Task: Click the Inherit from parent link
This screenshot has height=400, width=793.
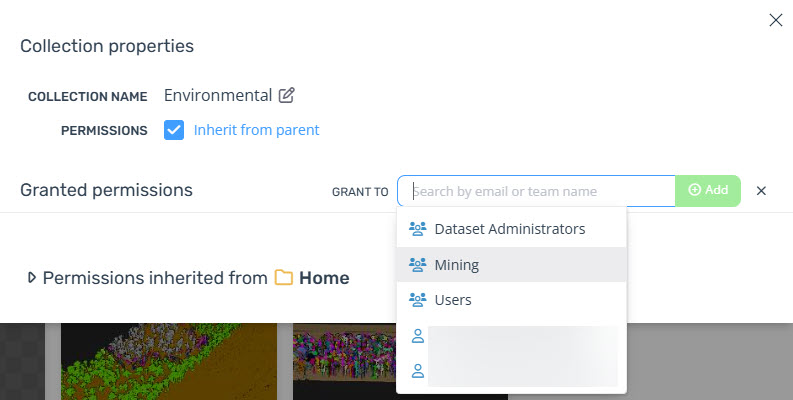Action: 256,130
